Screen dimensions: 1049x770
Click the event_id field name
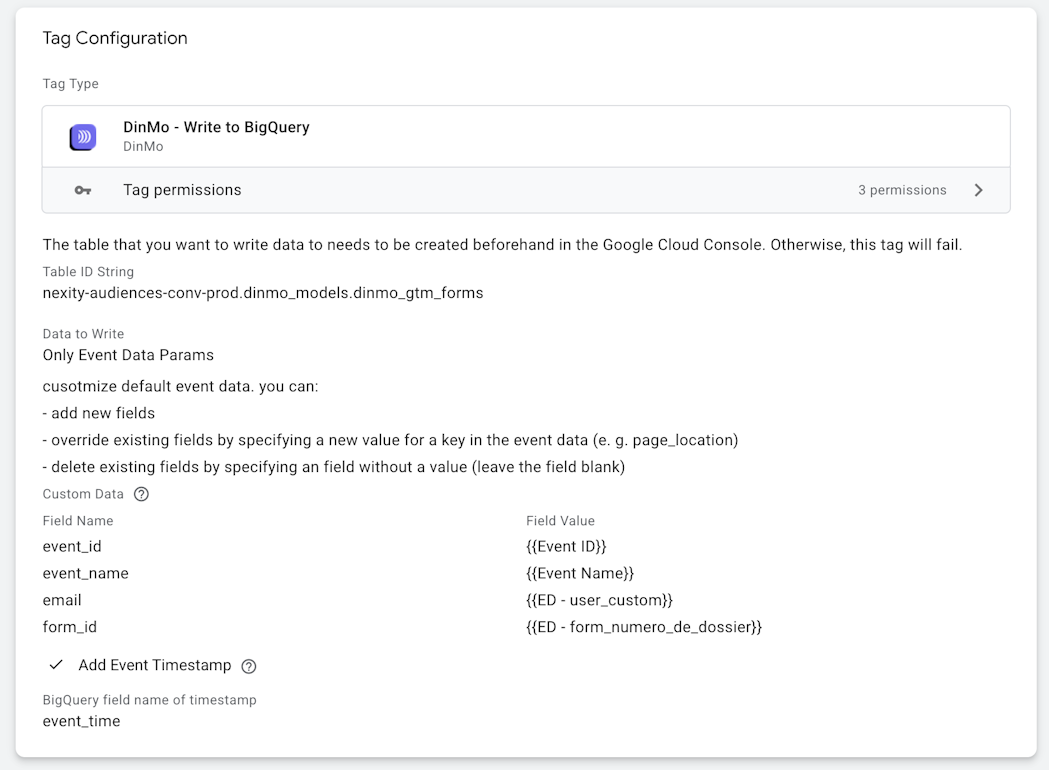tap(72, 547)
